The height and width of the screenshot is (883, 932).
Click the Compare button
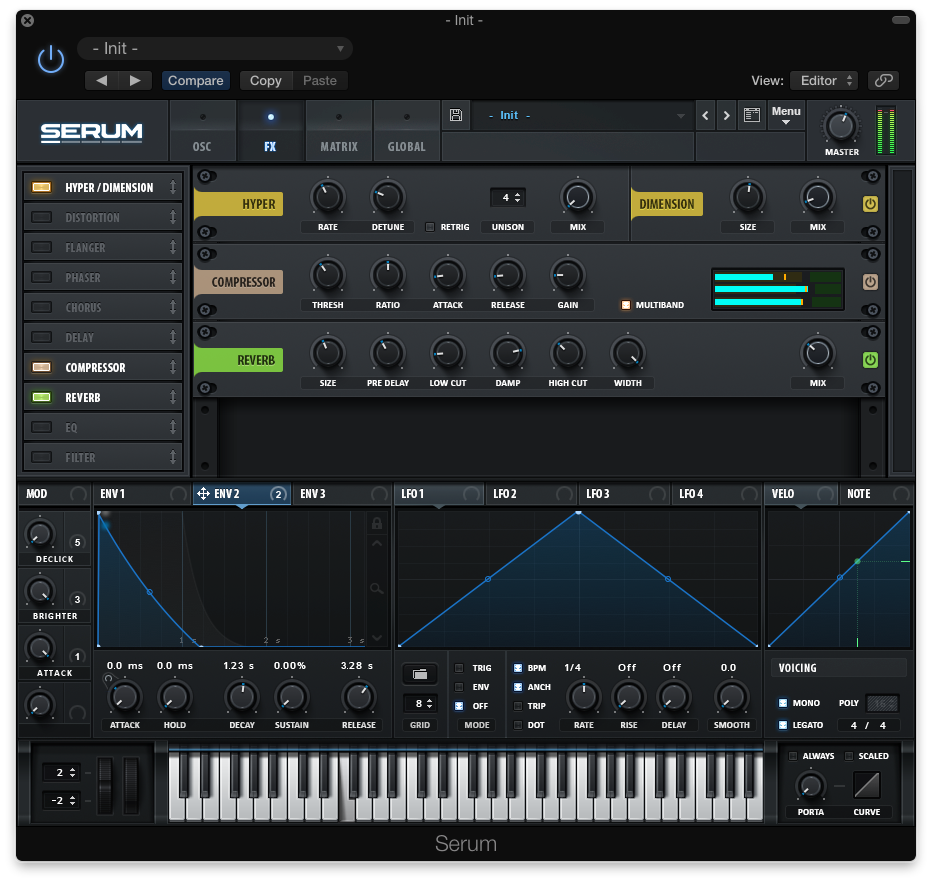click(196, 80)
